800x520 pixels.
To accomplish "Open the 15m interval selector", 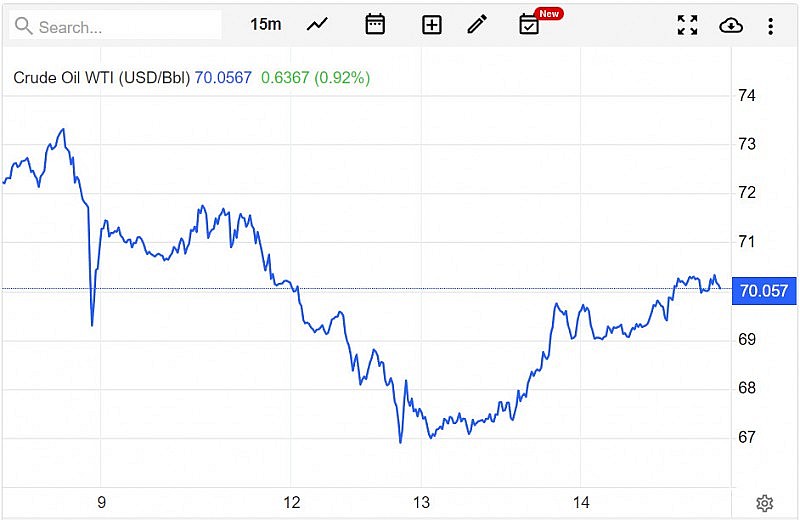I will tap(265, 25).
